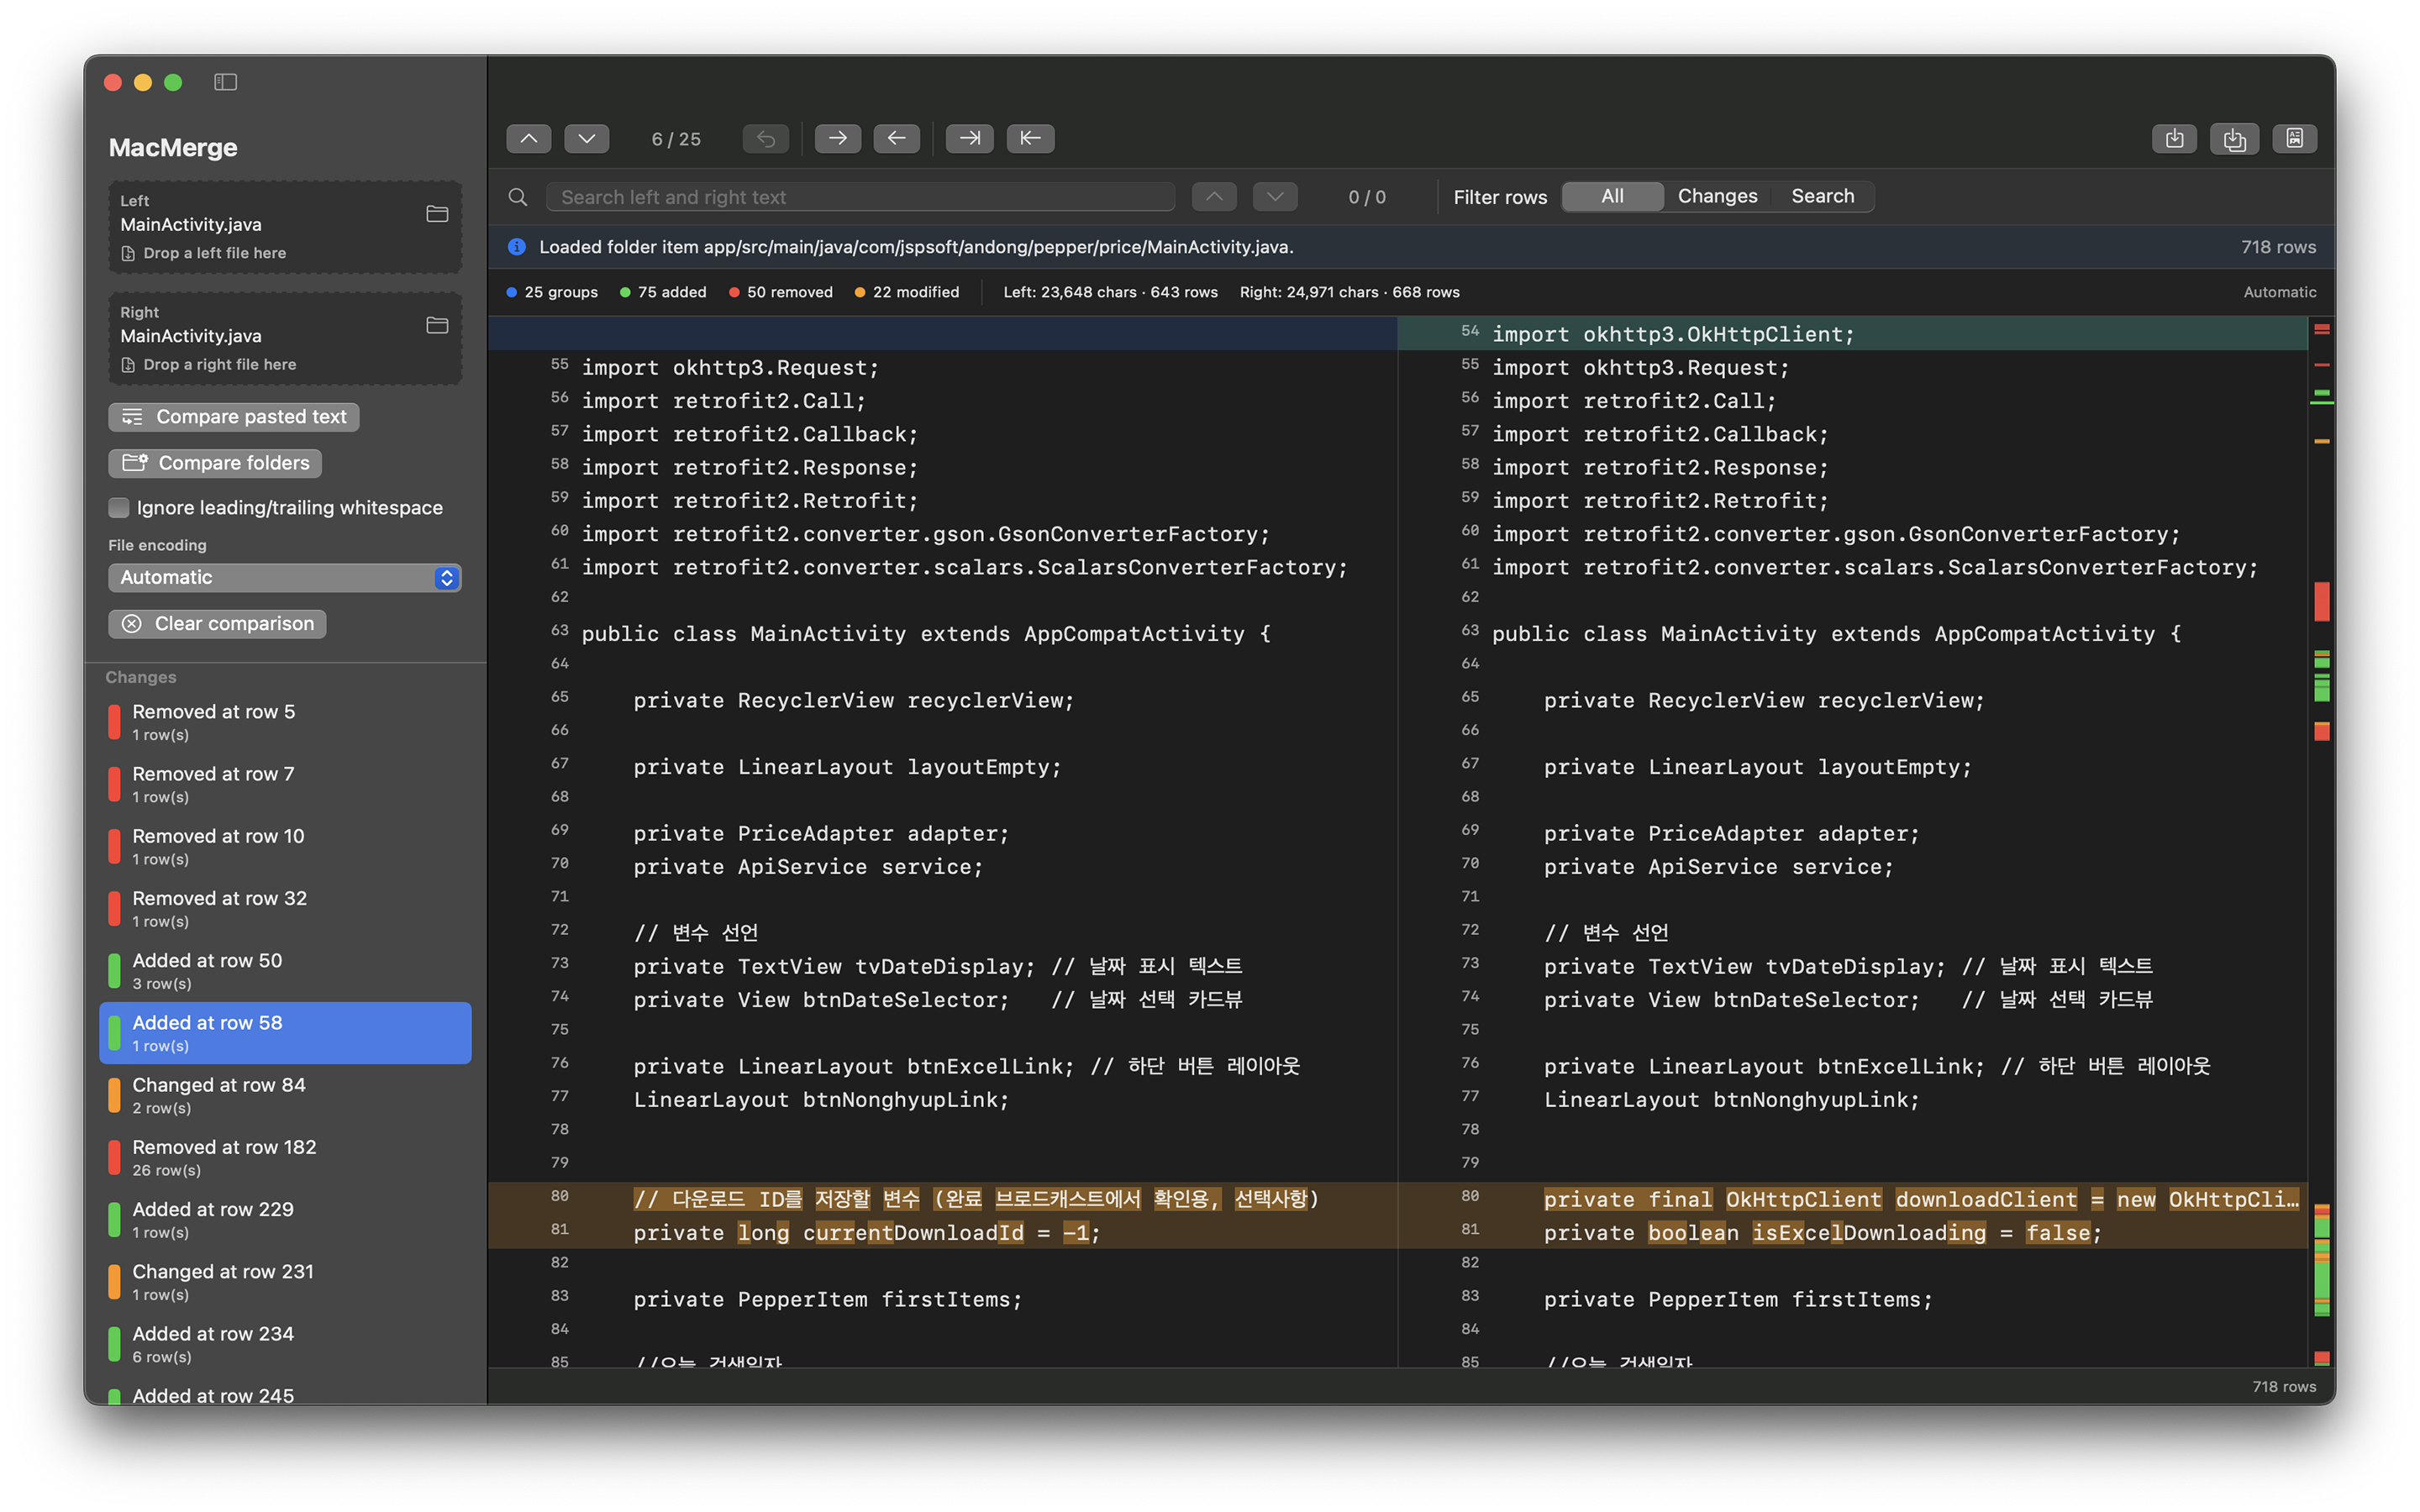
Task: Click document icon beside Drop a right file
Action: point(128,365)
